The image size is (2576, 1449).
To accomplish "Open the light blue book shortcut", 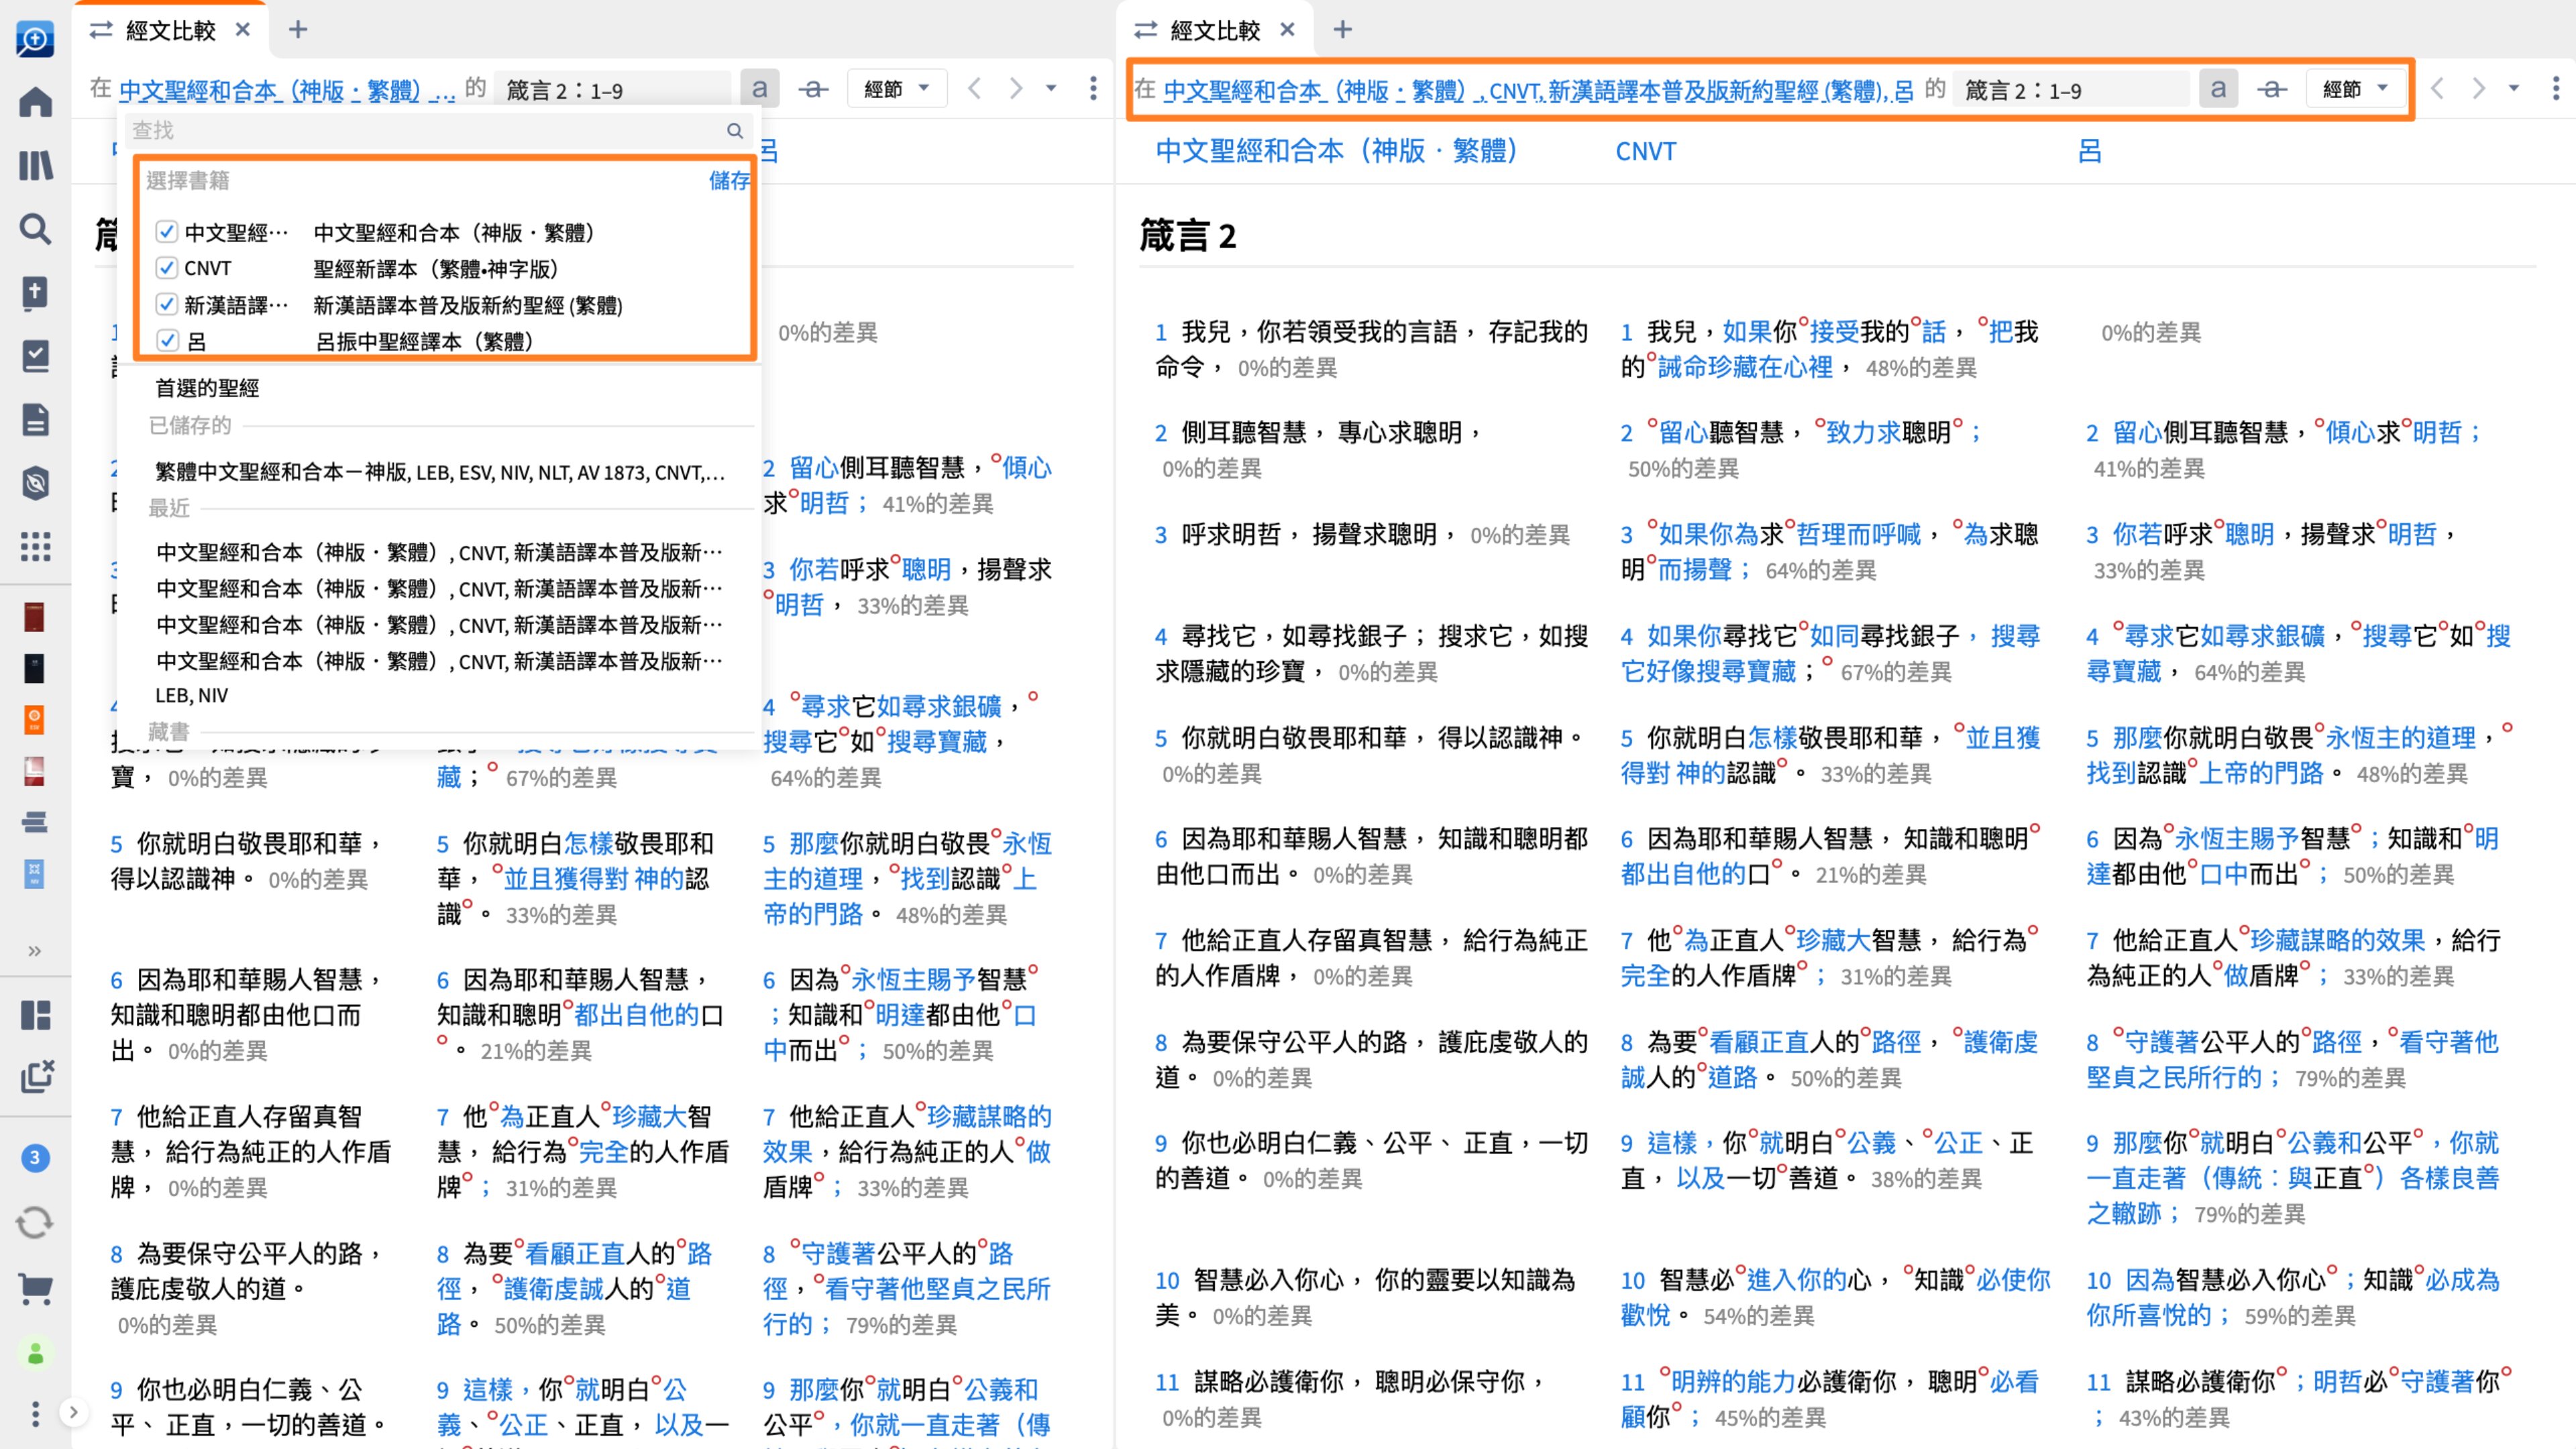I will tap(34, 874).
